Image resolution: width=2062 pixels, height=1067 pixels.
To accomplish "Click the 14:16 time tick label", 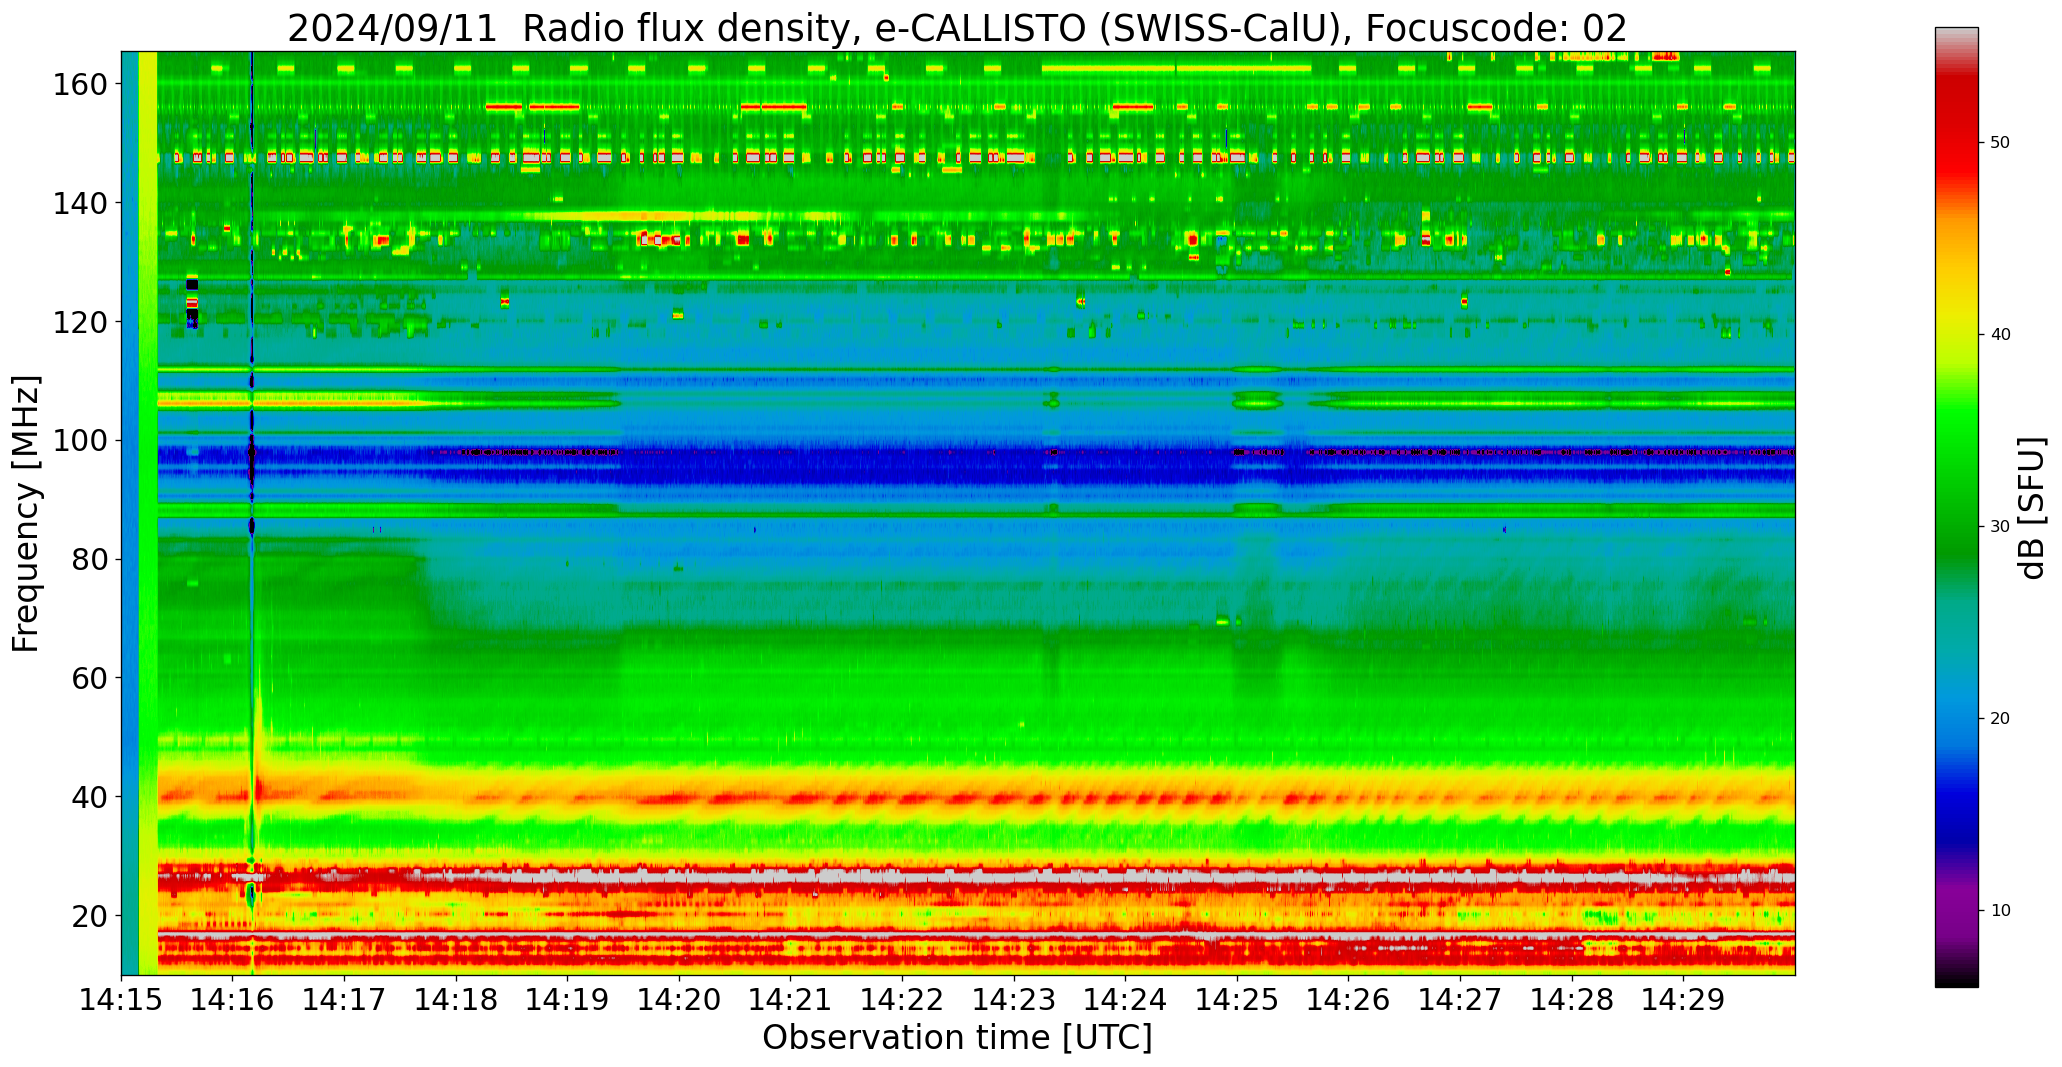I will pyautogui.click(x=233, y=999).
